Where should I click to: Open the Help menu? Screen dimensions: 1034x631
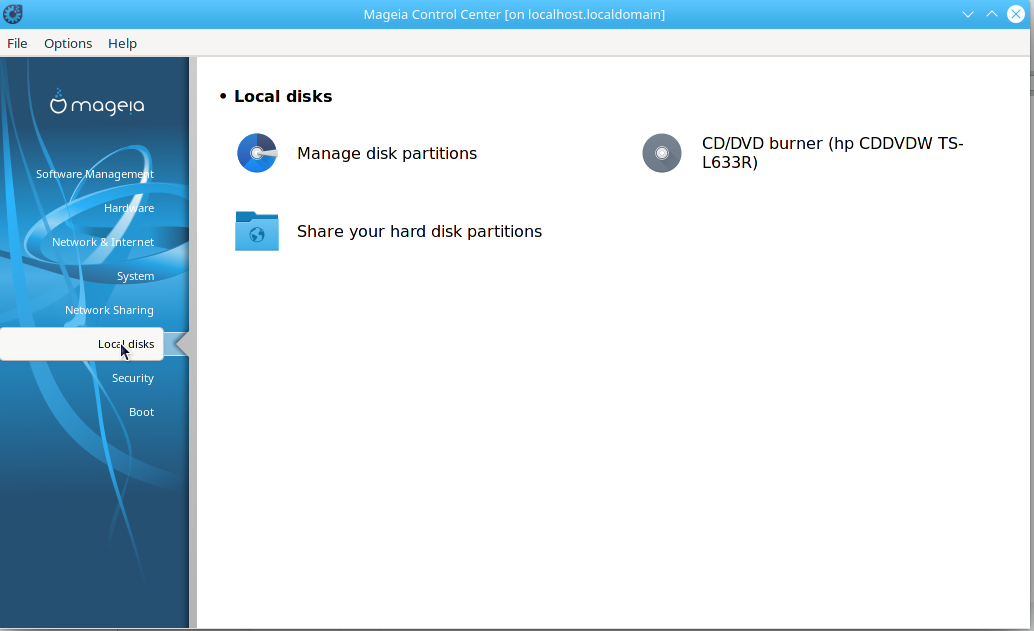(123, 44)
